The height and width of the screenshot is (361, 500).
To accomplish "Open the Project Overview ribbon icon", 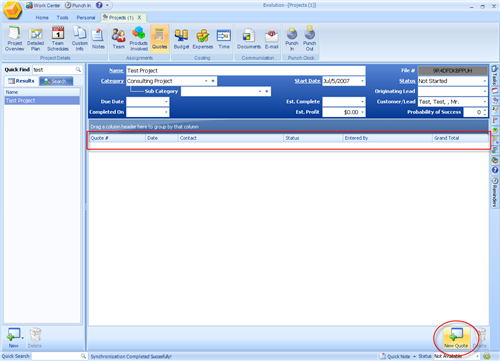I will (x=14, y=39).
